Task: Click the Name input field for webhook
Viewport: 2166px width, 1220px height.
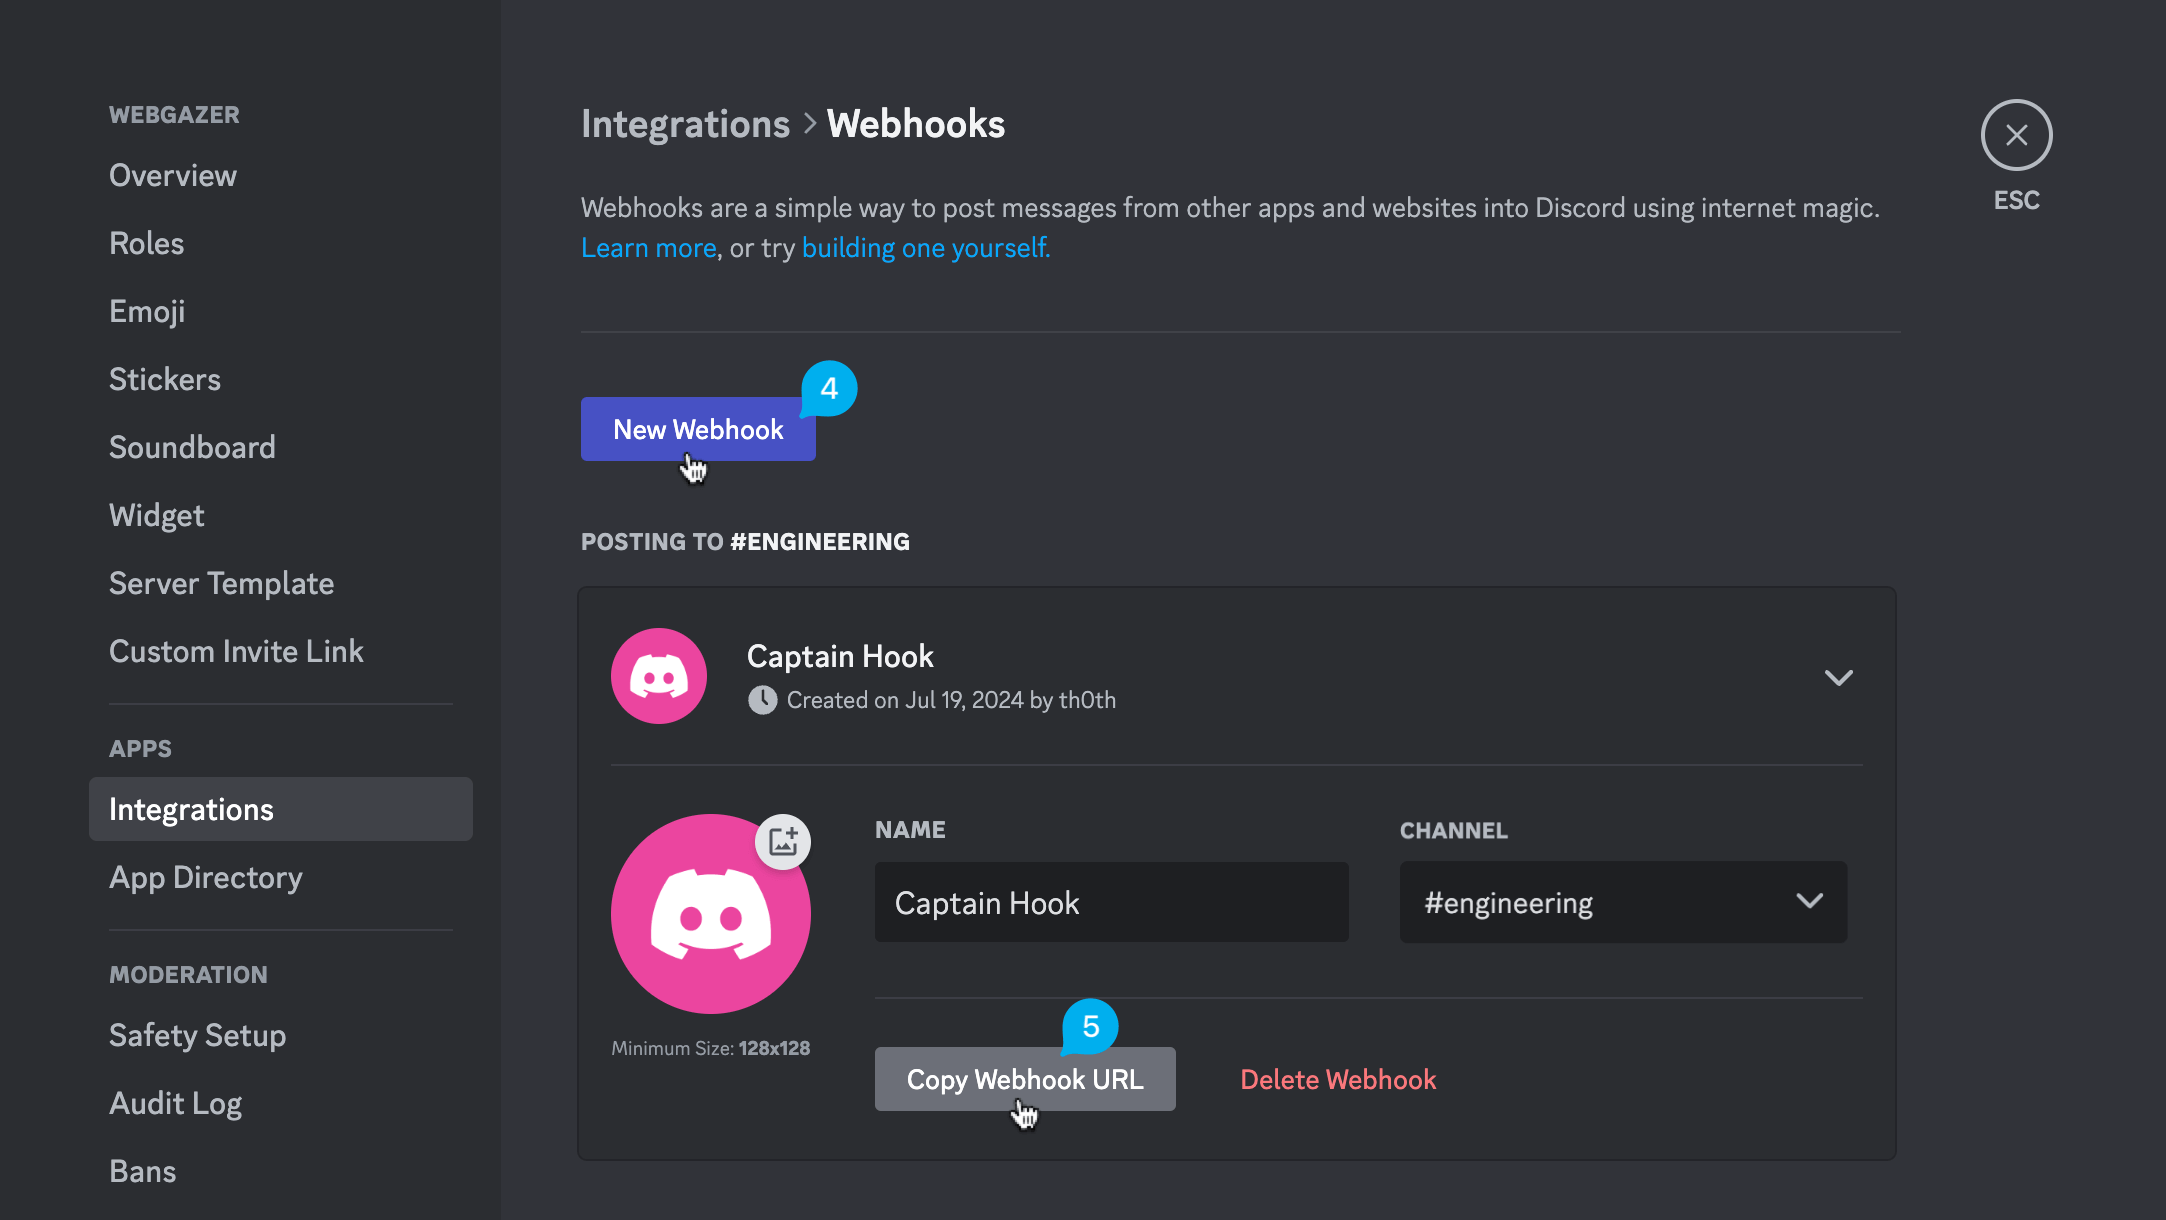Action: (1111, 902)
